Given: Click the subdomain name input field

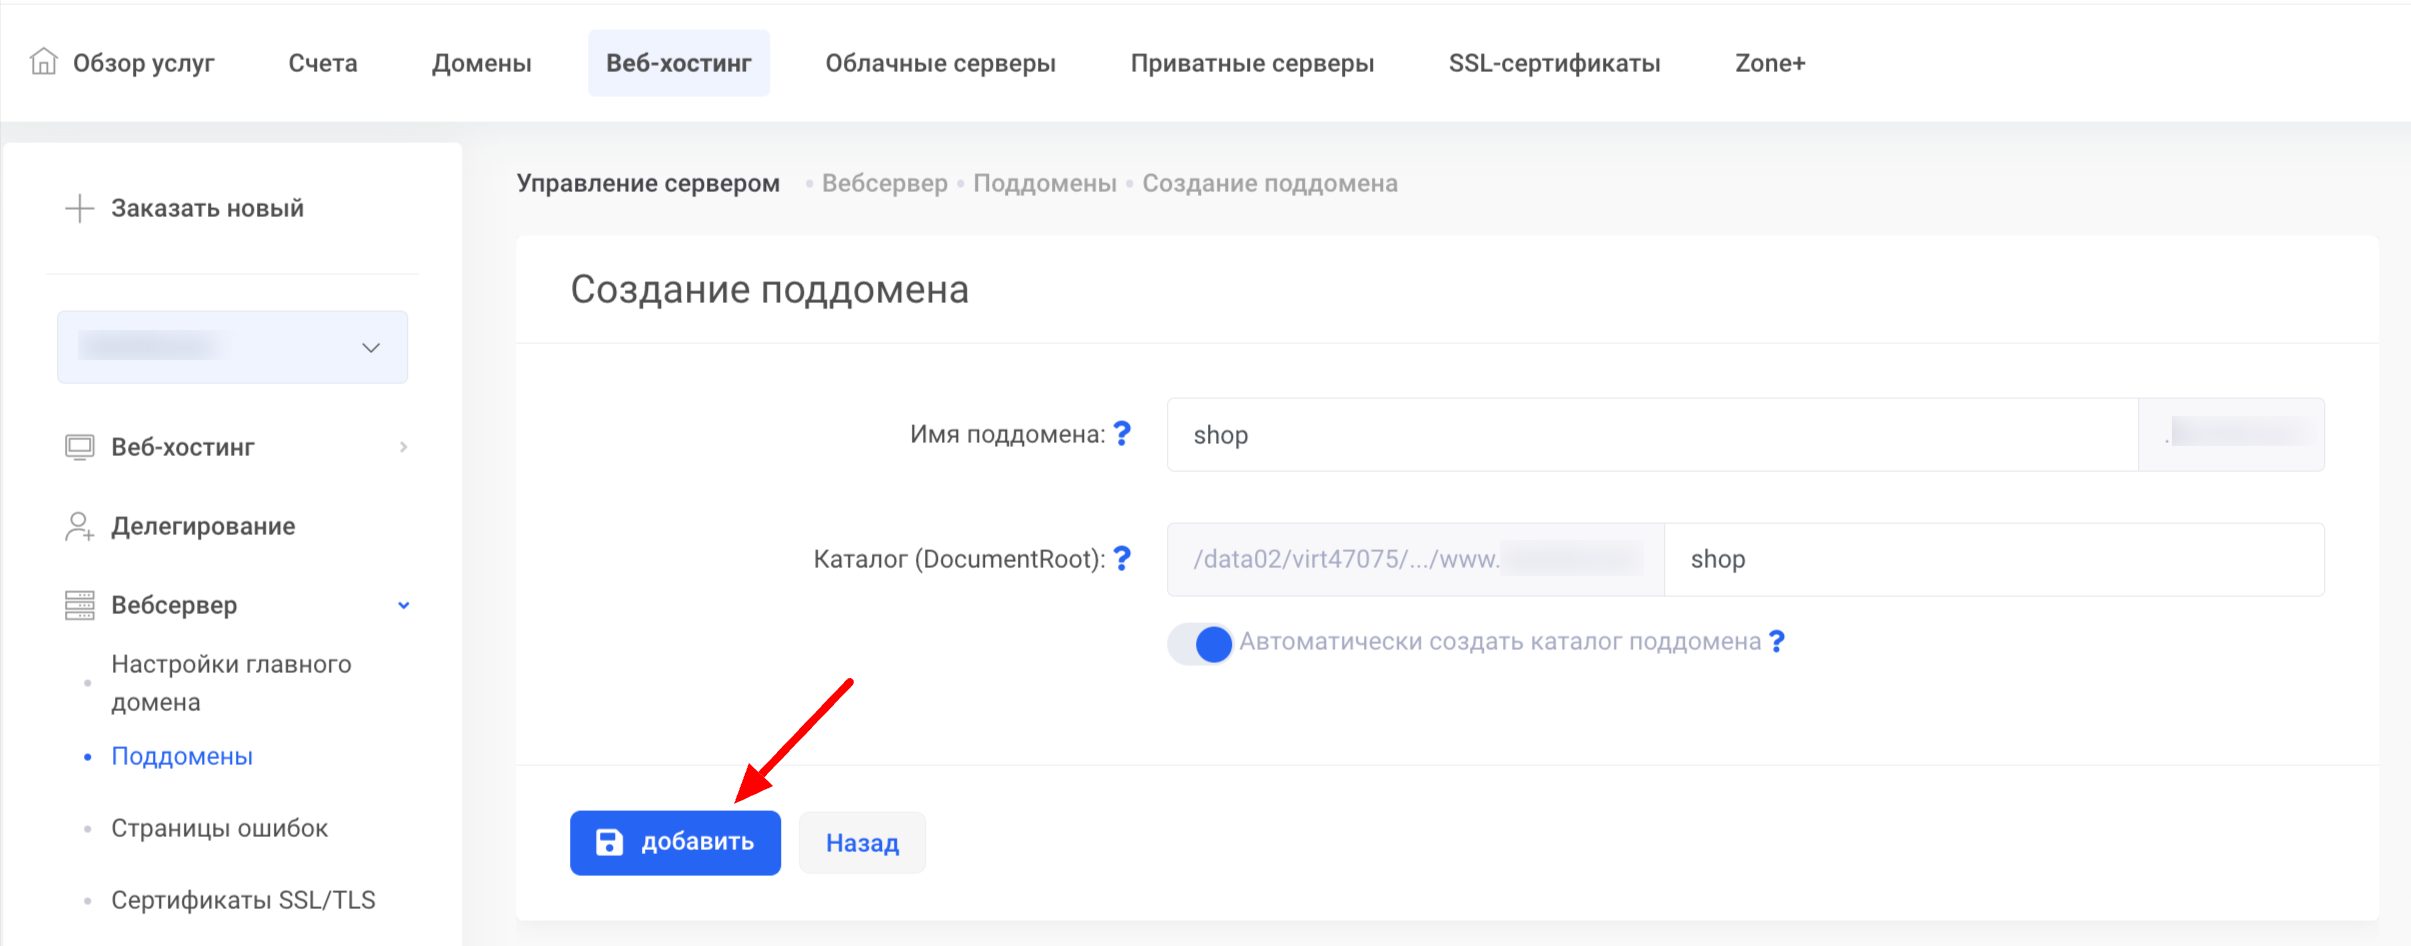Looking at the screenshot, I should pos(1650,435).
